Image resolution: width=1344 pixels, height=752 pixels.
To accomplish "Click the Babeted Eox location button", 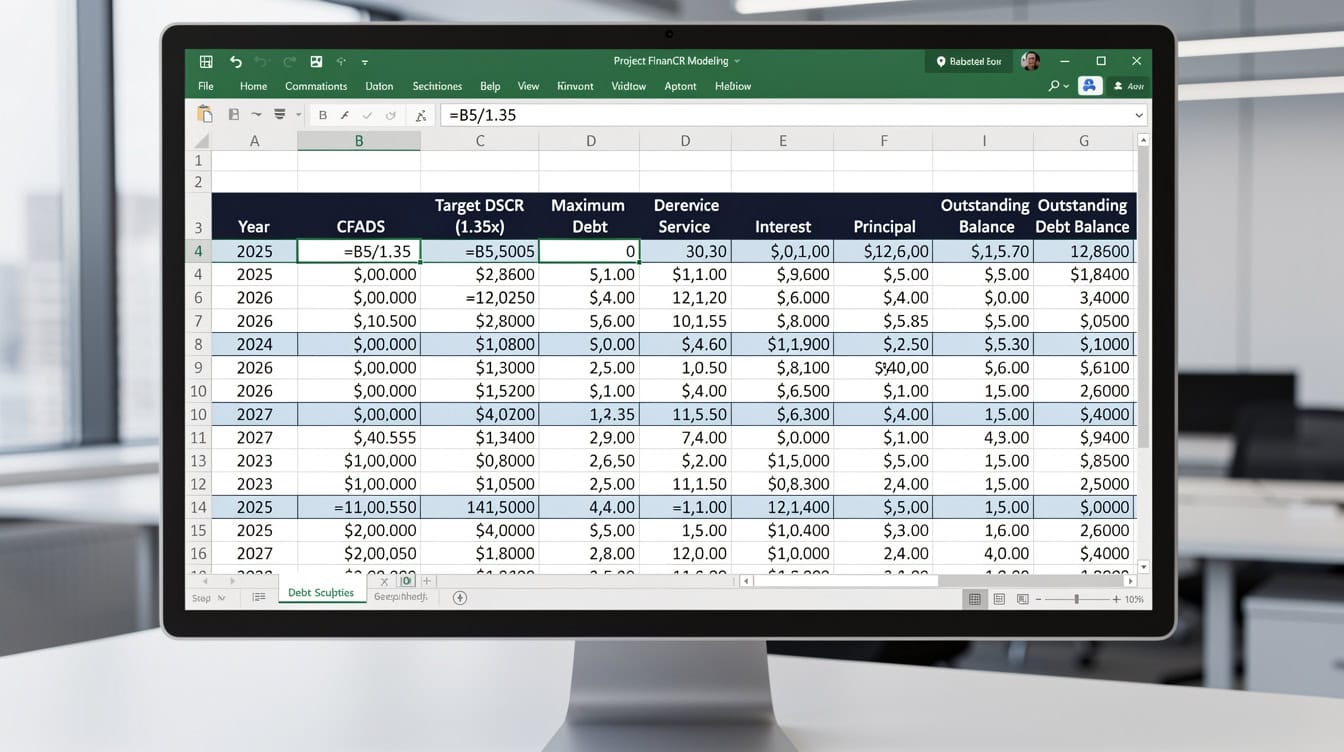I will tap(969, 61).
